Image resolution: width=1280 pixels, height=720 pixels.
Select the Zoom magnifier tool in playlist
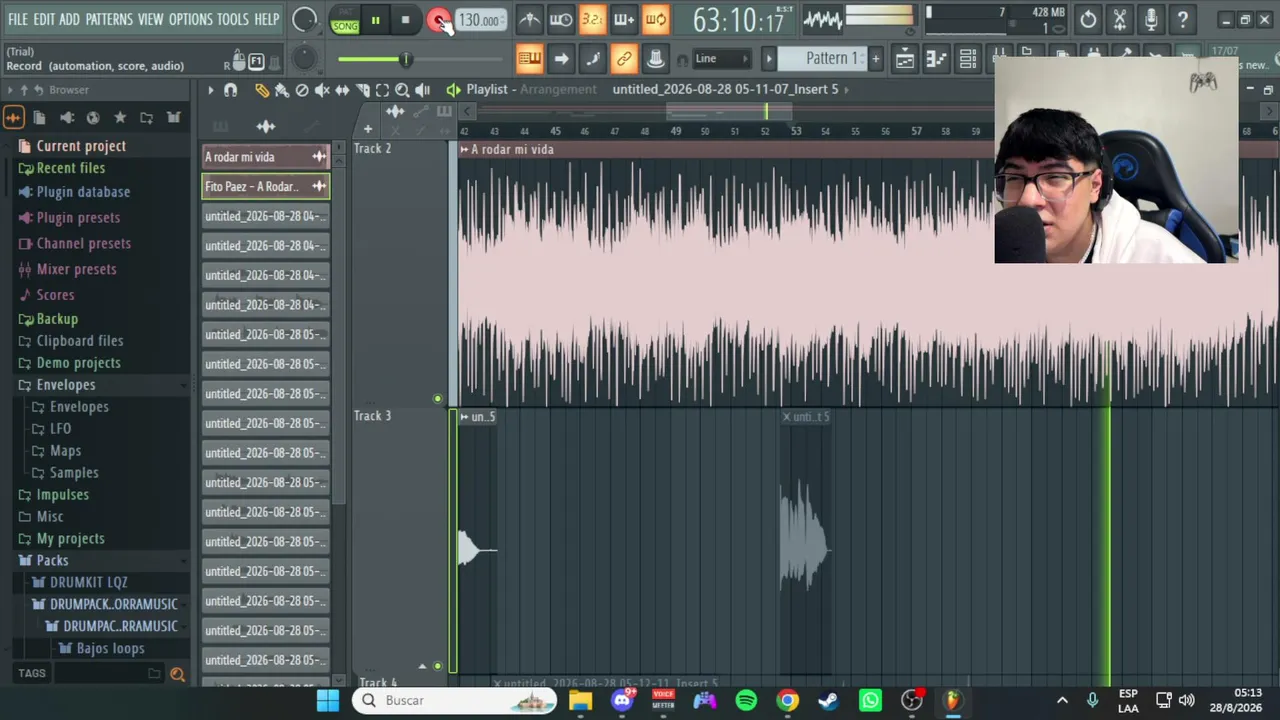point(402,90)
